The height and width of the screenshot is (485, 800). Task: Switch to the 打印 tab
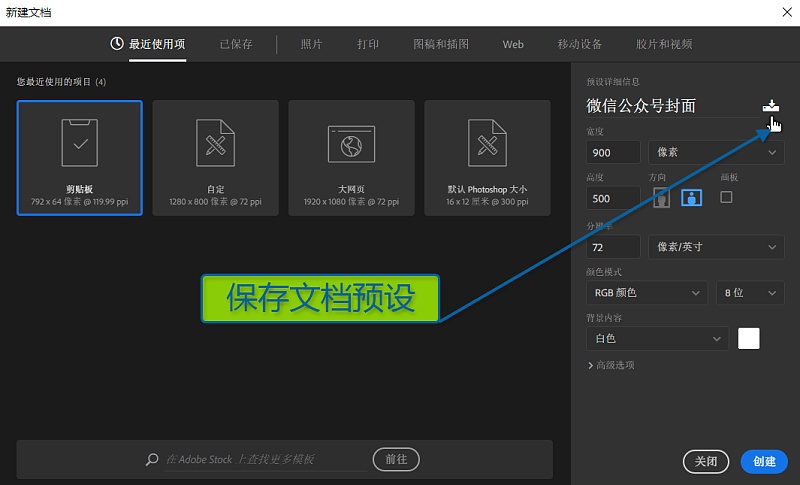click(x=367, y=44)
